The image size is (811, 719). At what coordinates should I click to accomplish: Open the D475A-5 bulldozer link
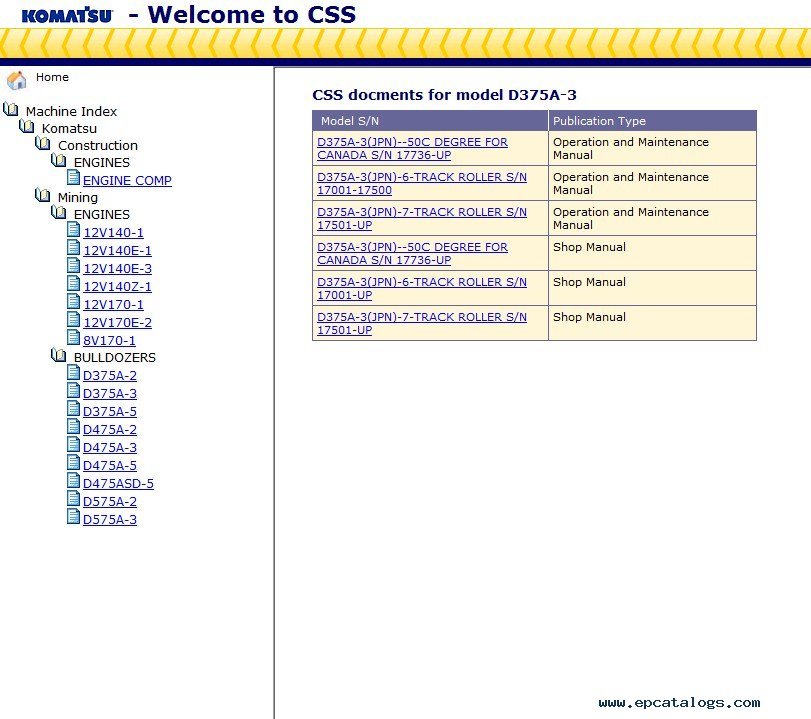(110, 466)
